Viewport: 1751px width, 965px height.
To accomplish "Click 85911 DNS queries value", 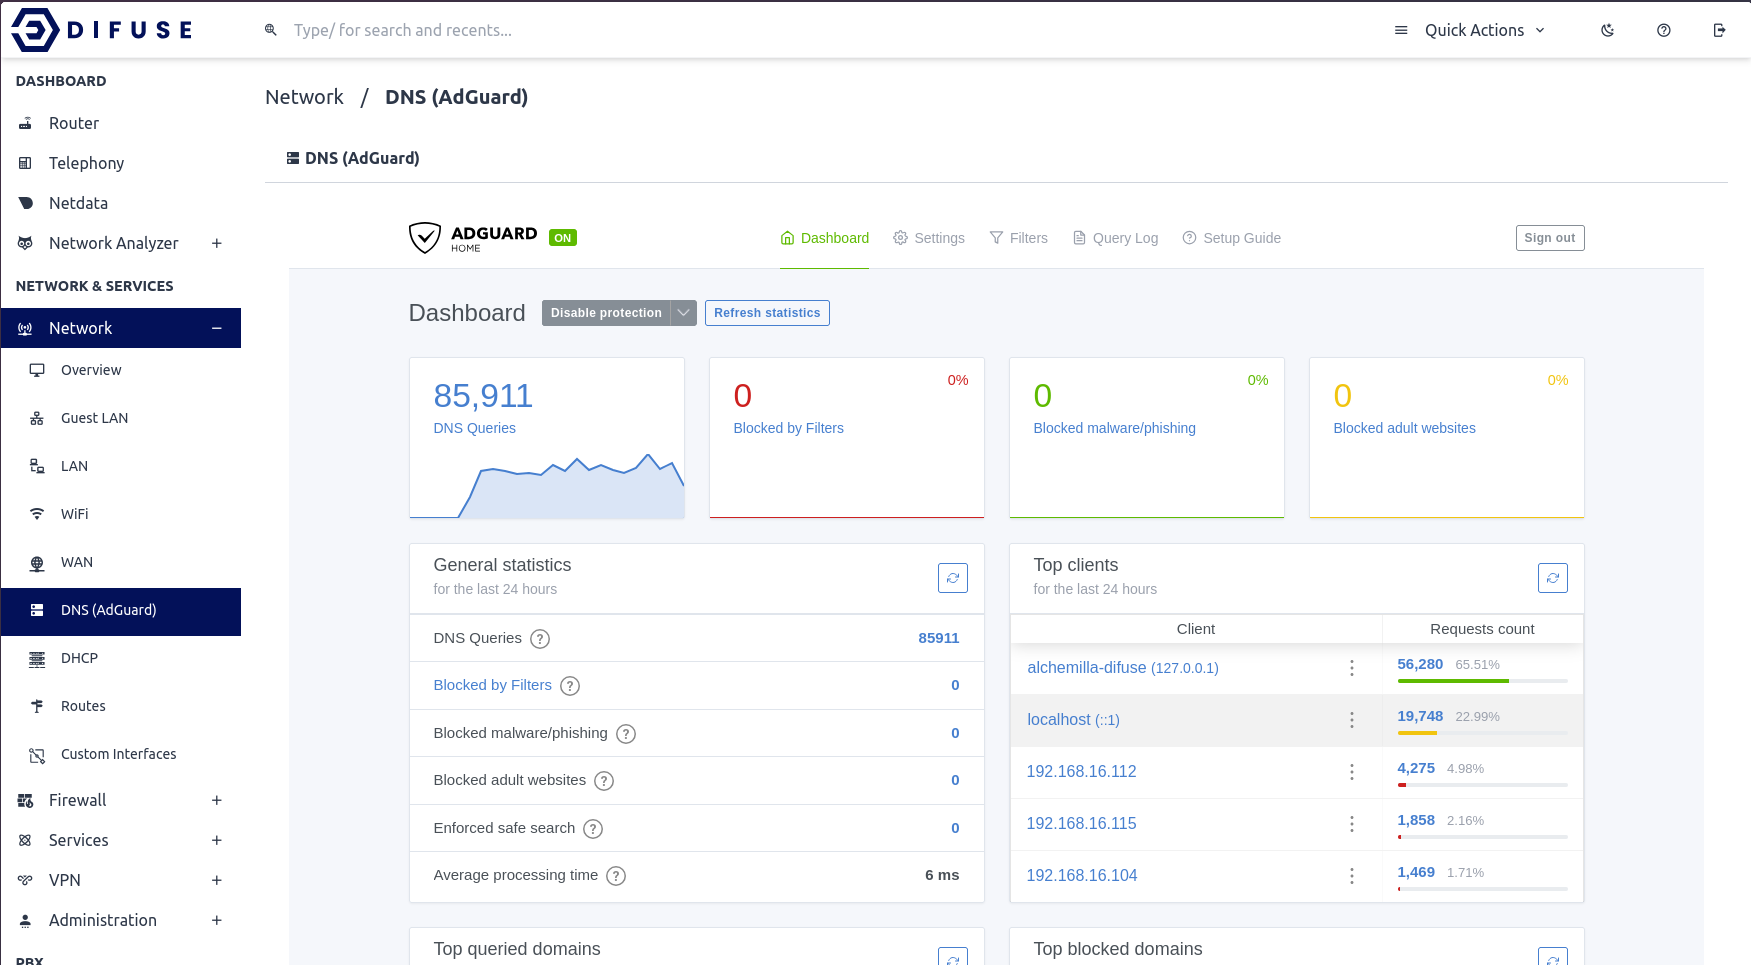I will (x=939, y=638).
